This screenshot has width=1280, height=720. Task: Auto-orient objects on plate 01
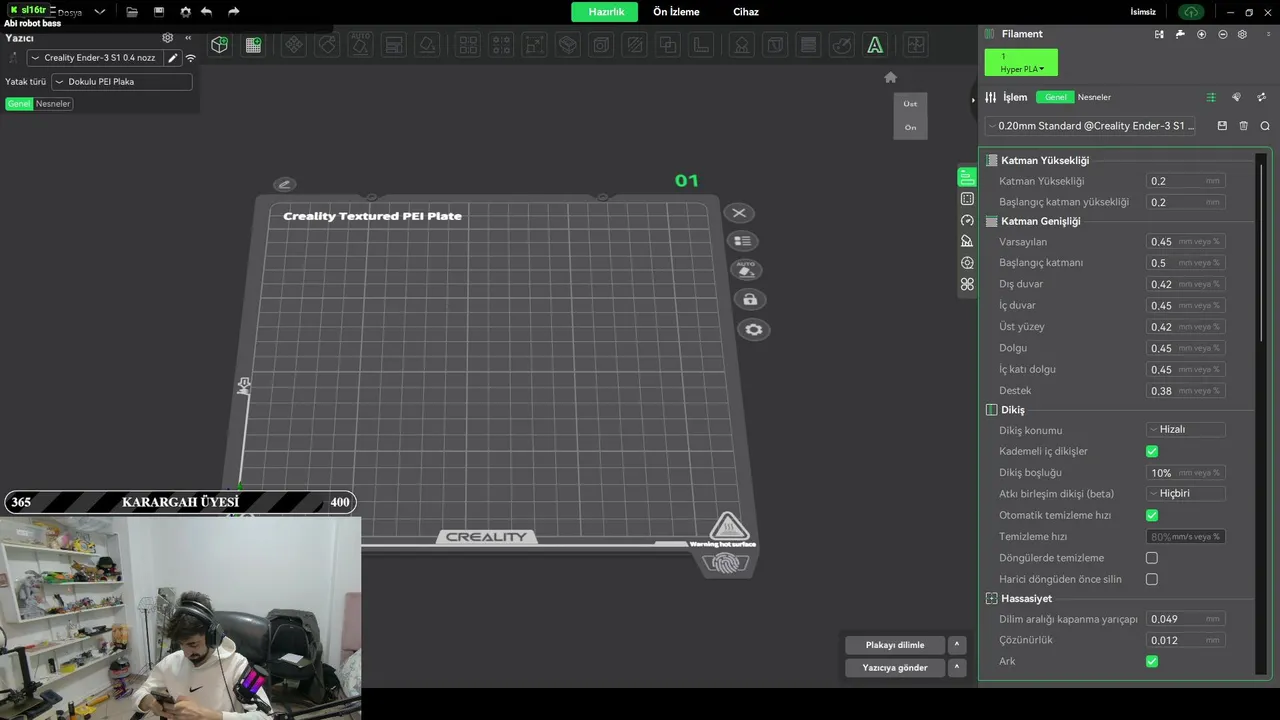click(746, 270)
